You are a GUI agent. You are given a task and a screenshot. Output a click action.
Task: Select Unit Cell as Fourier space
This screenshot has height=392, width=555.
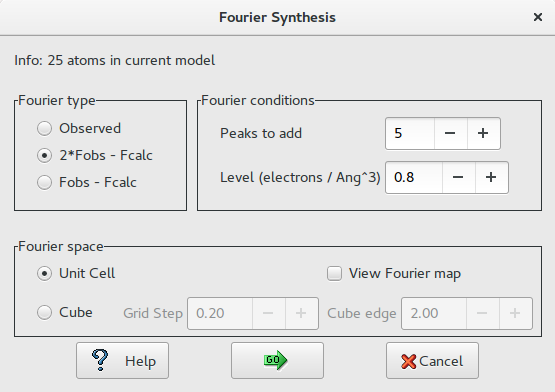pos(45,274)
